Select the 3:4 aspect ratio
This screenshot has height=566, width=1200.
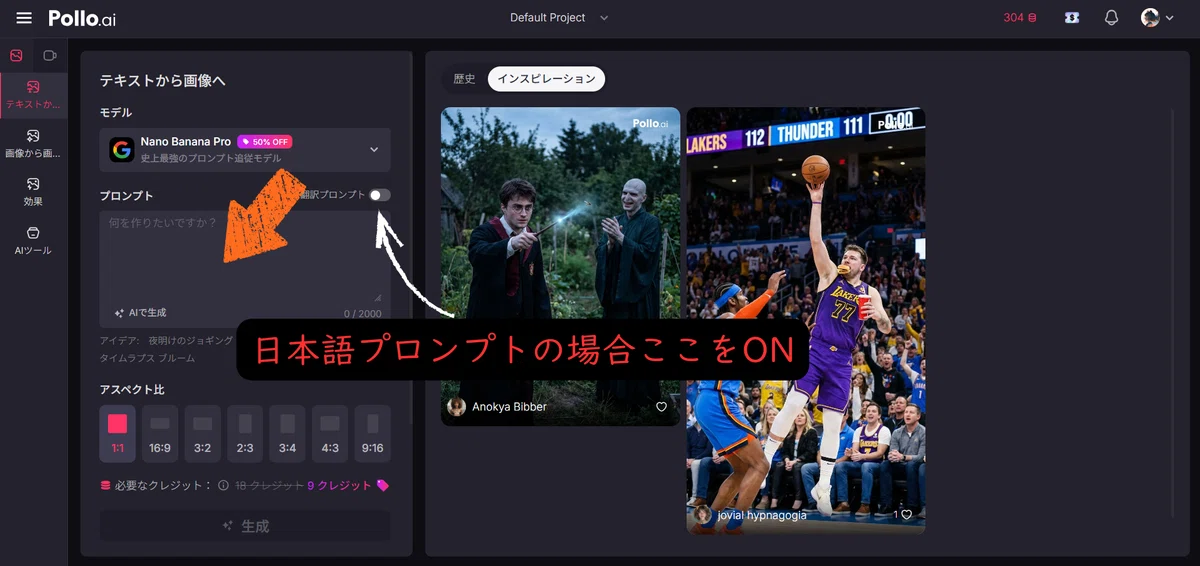[x=287, y=433]
